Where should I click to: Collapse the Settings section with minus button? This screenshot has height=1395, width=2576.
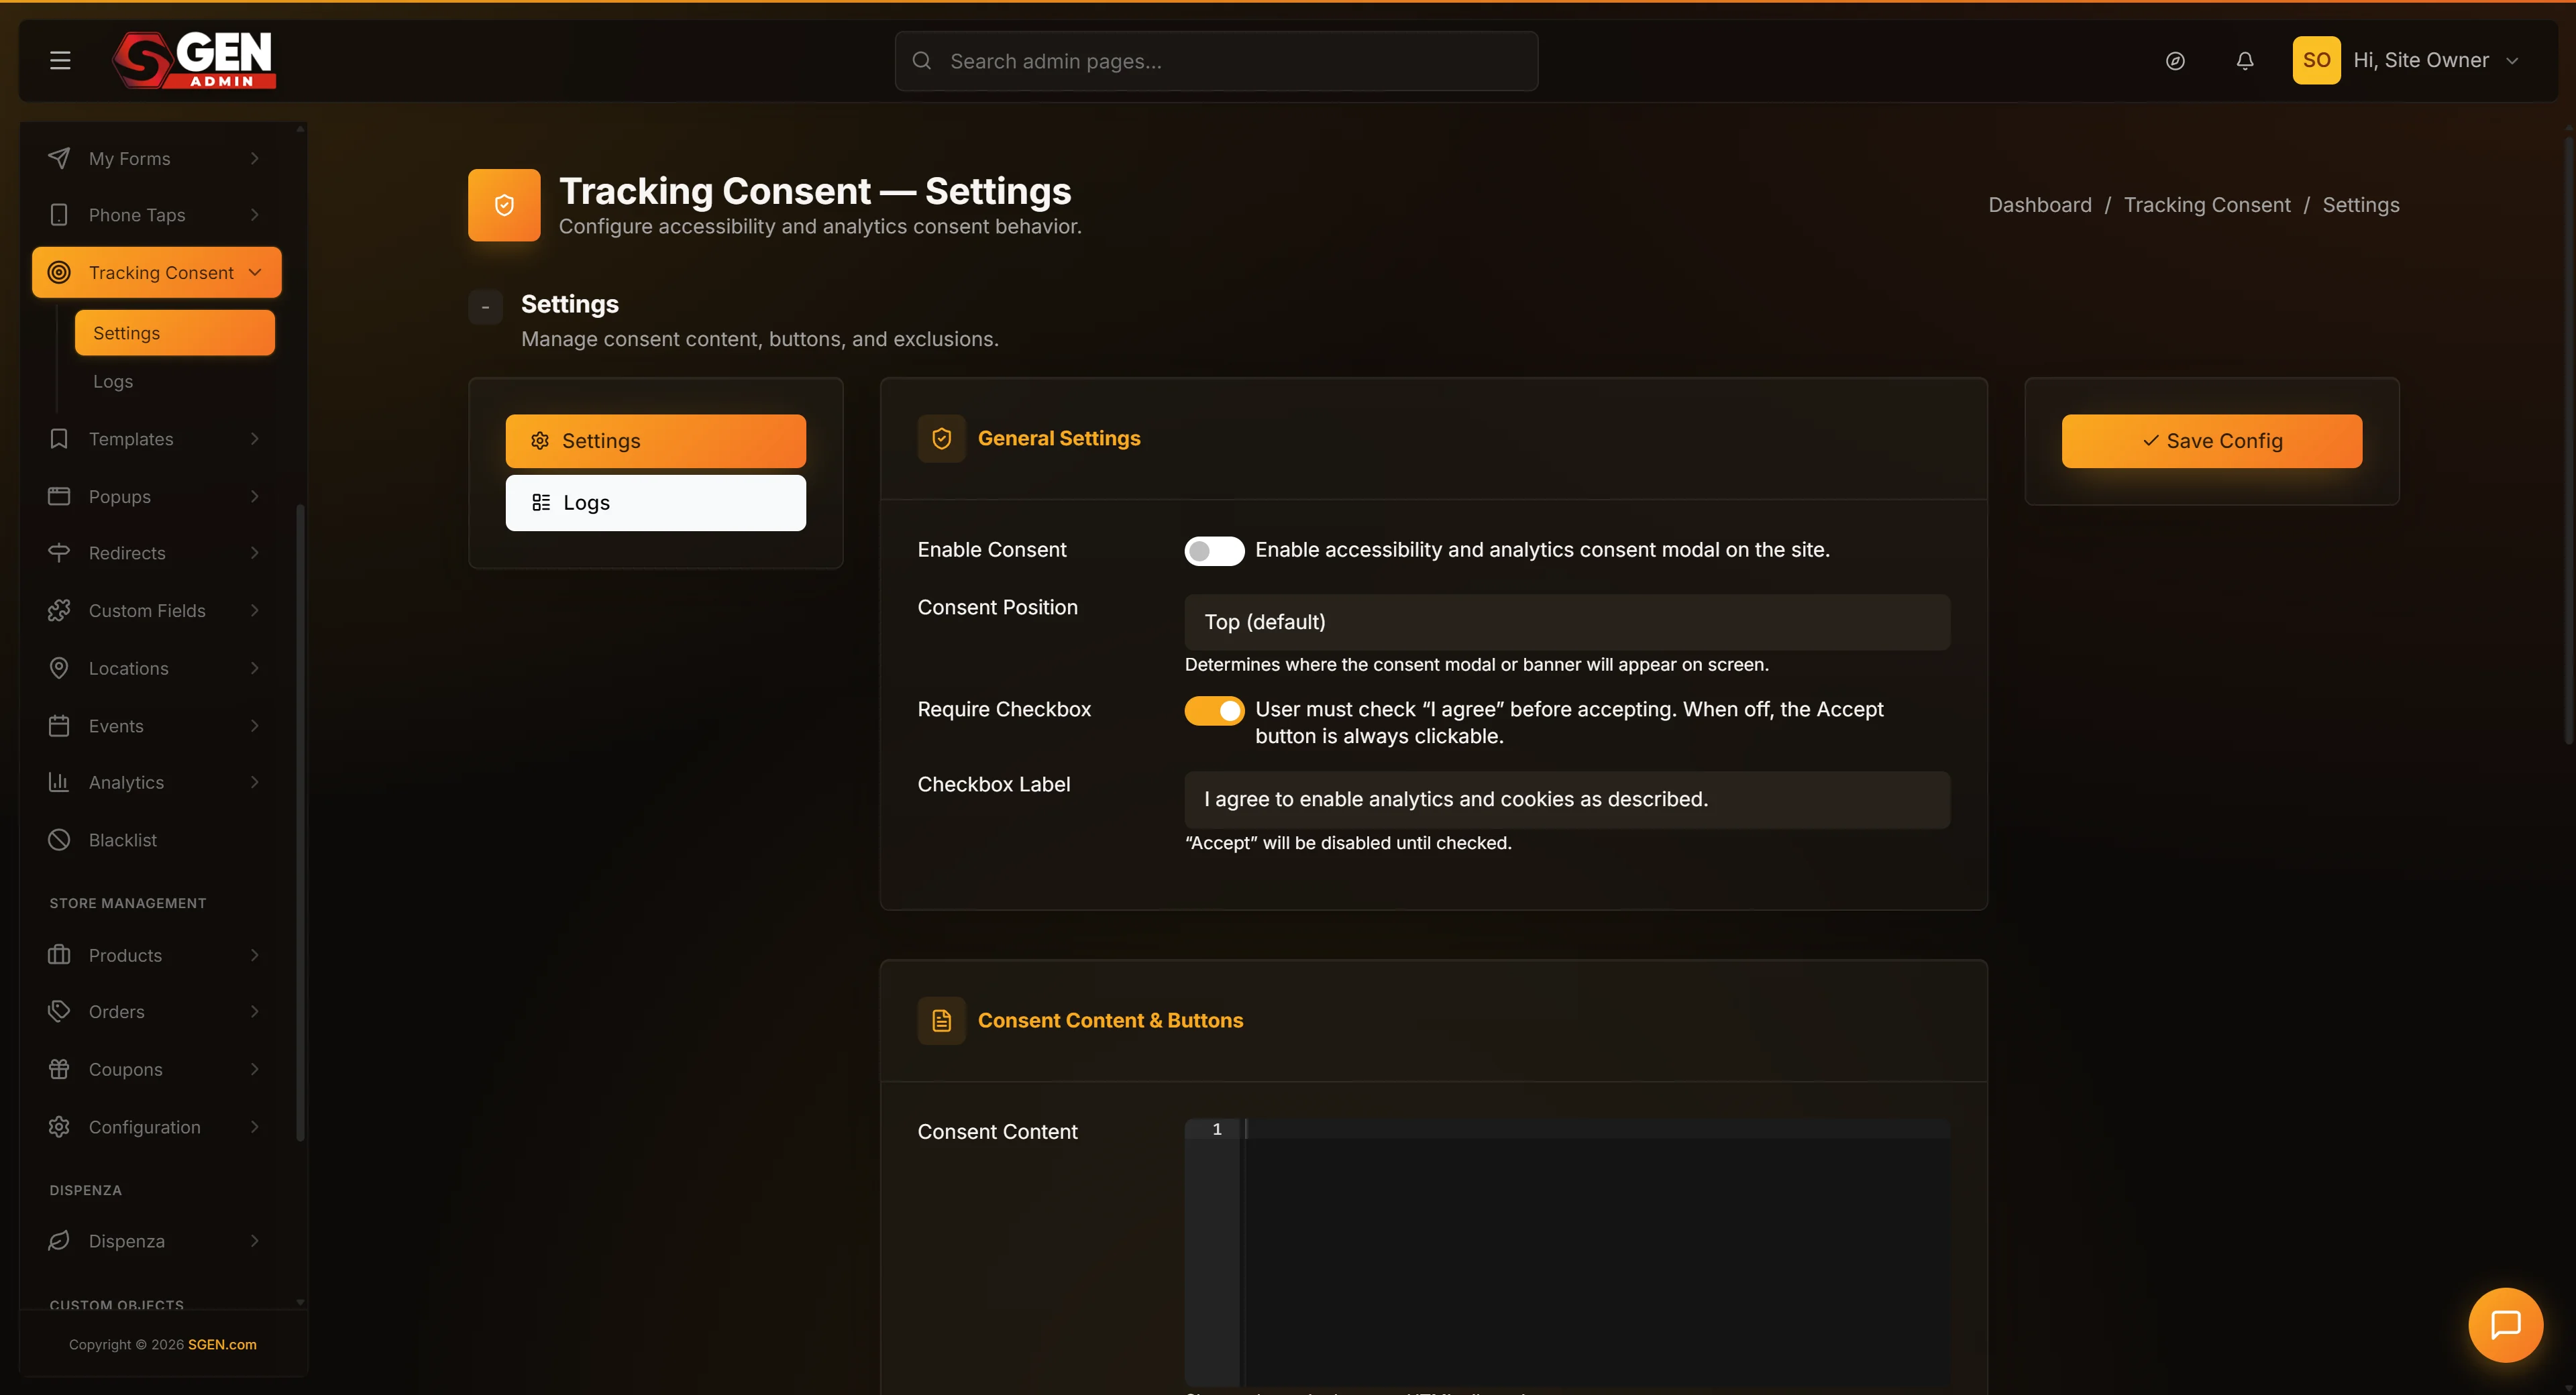coord(486,307)
